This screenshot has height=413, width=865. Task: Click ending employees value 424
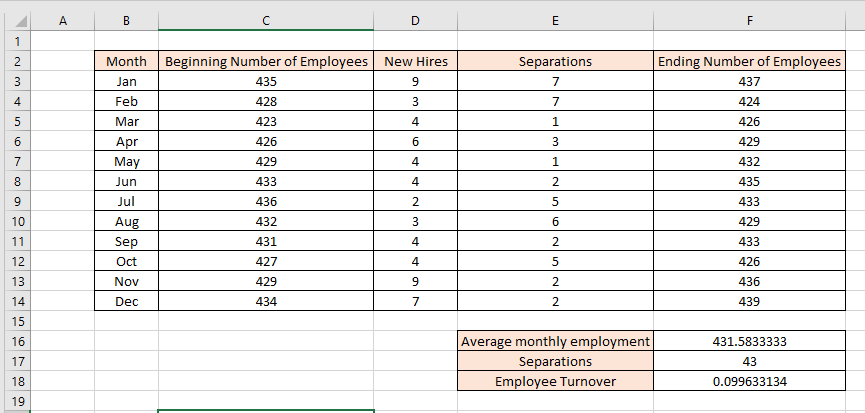[749, 101]
